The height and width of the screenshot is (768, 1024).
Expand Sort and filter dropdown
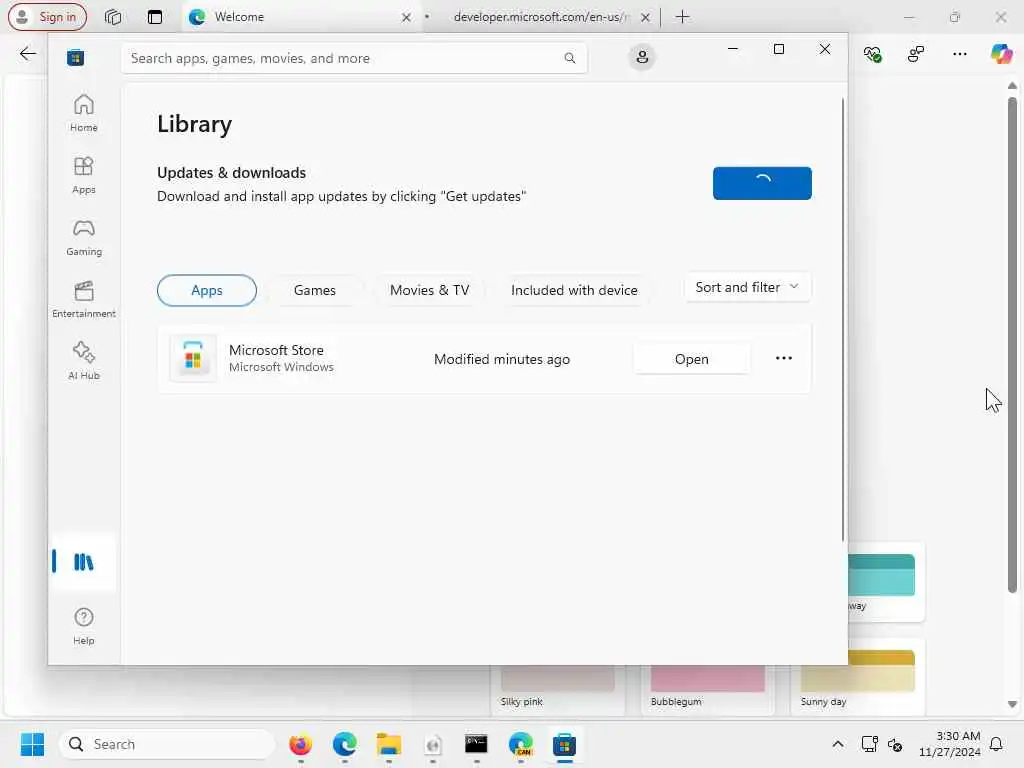[748, 287]
